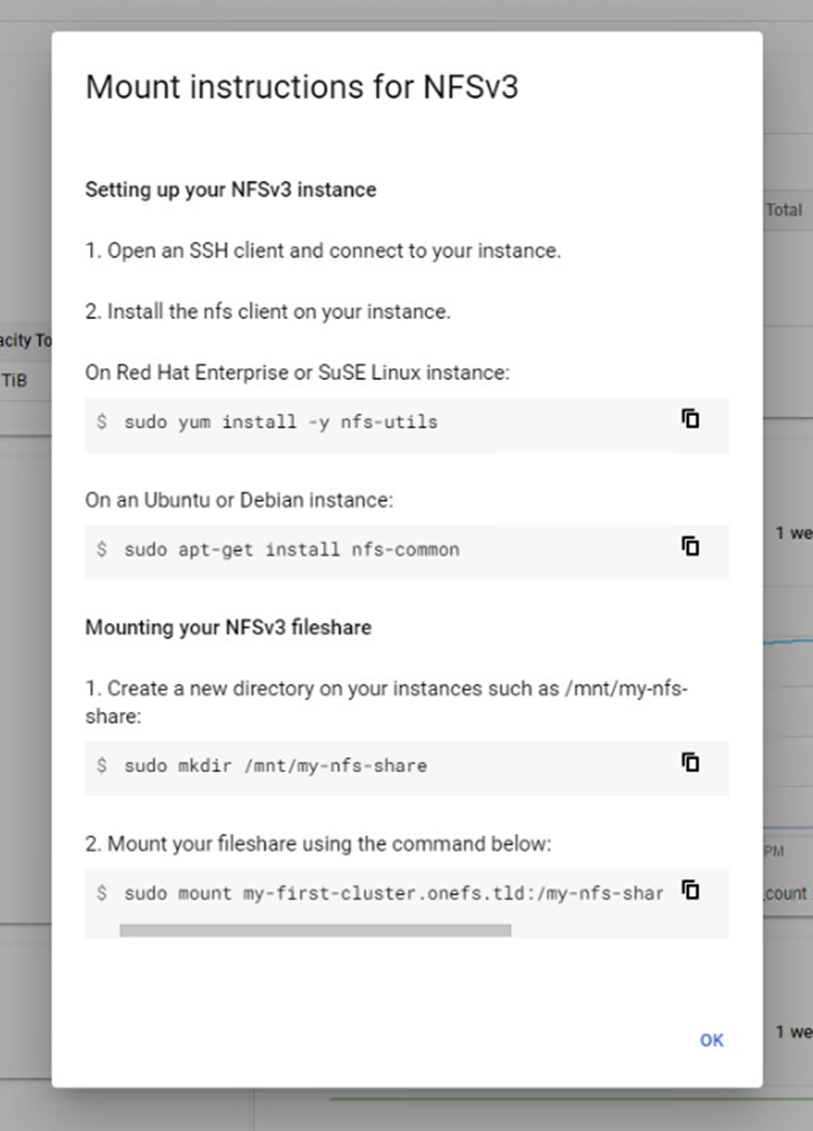This screenshot has width=813, height=1131.
Task: Copy the sudo mount command
Action: 690,889
